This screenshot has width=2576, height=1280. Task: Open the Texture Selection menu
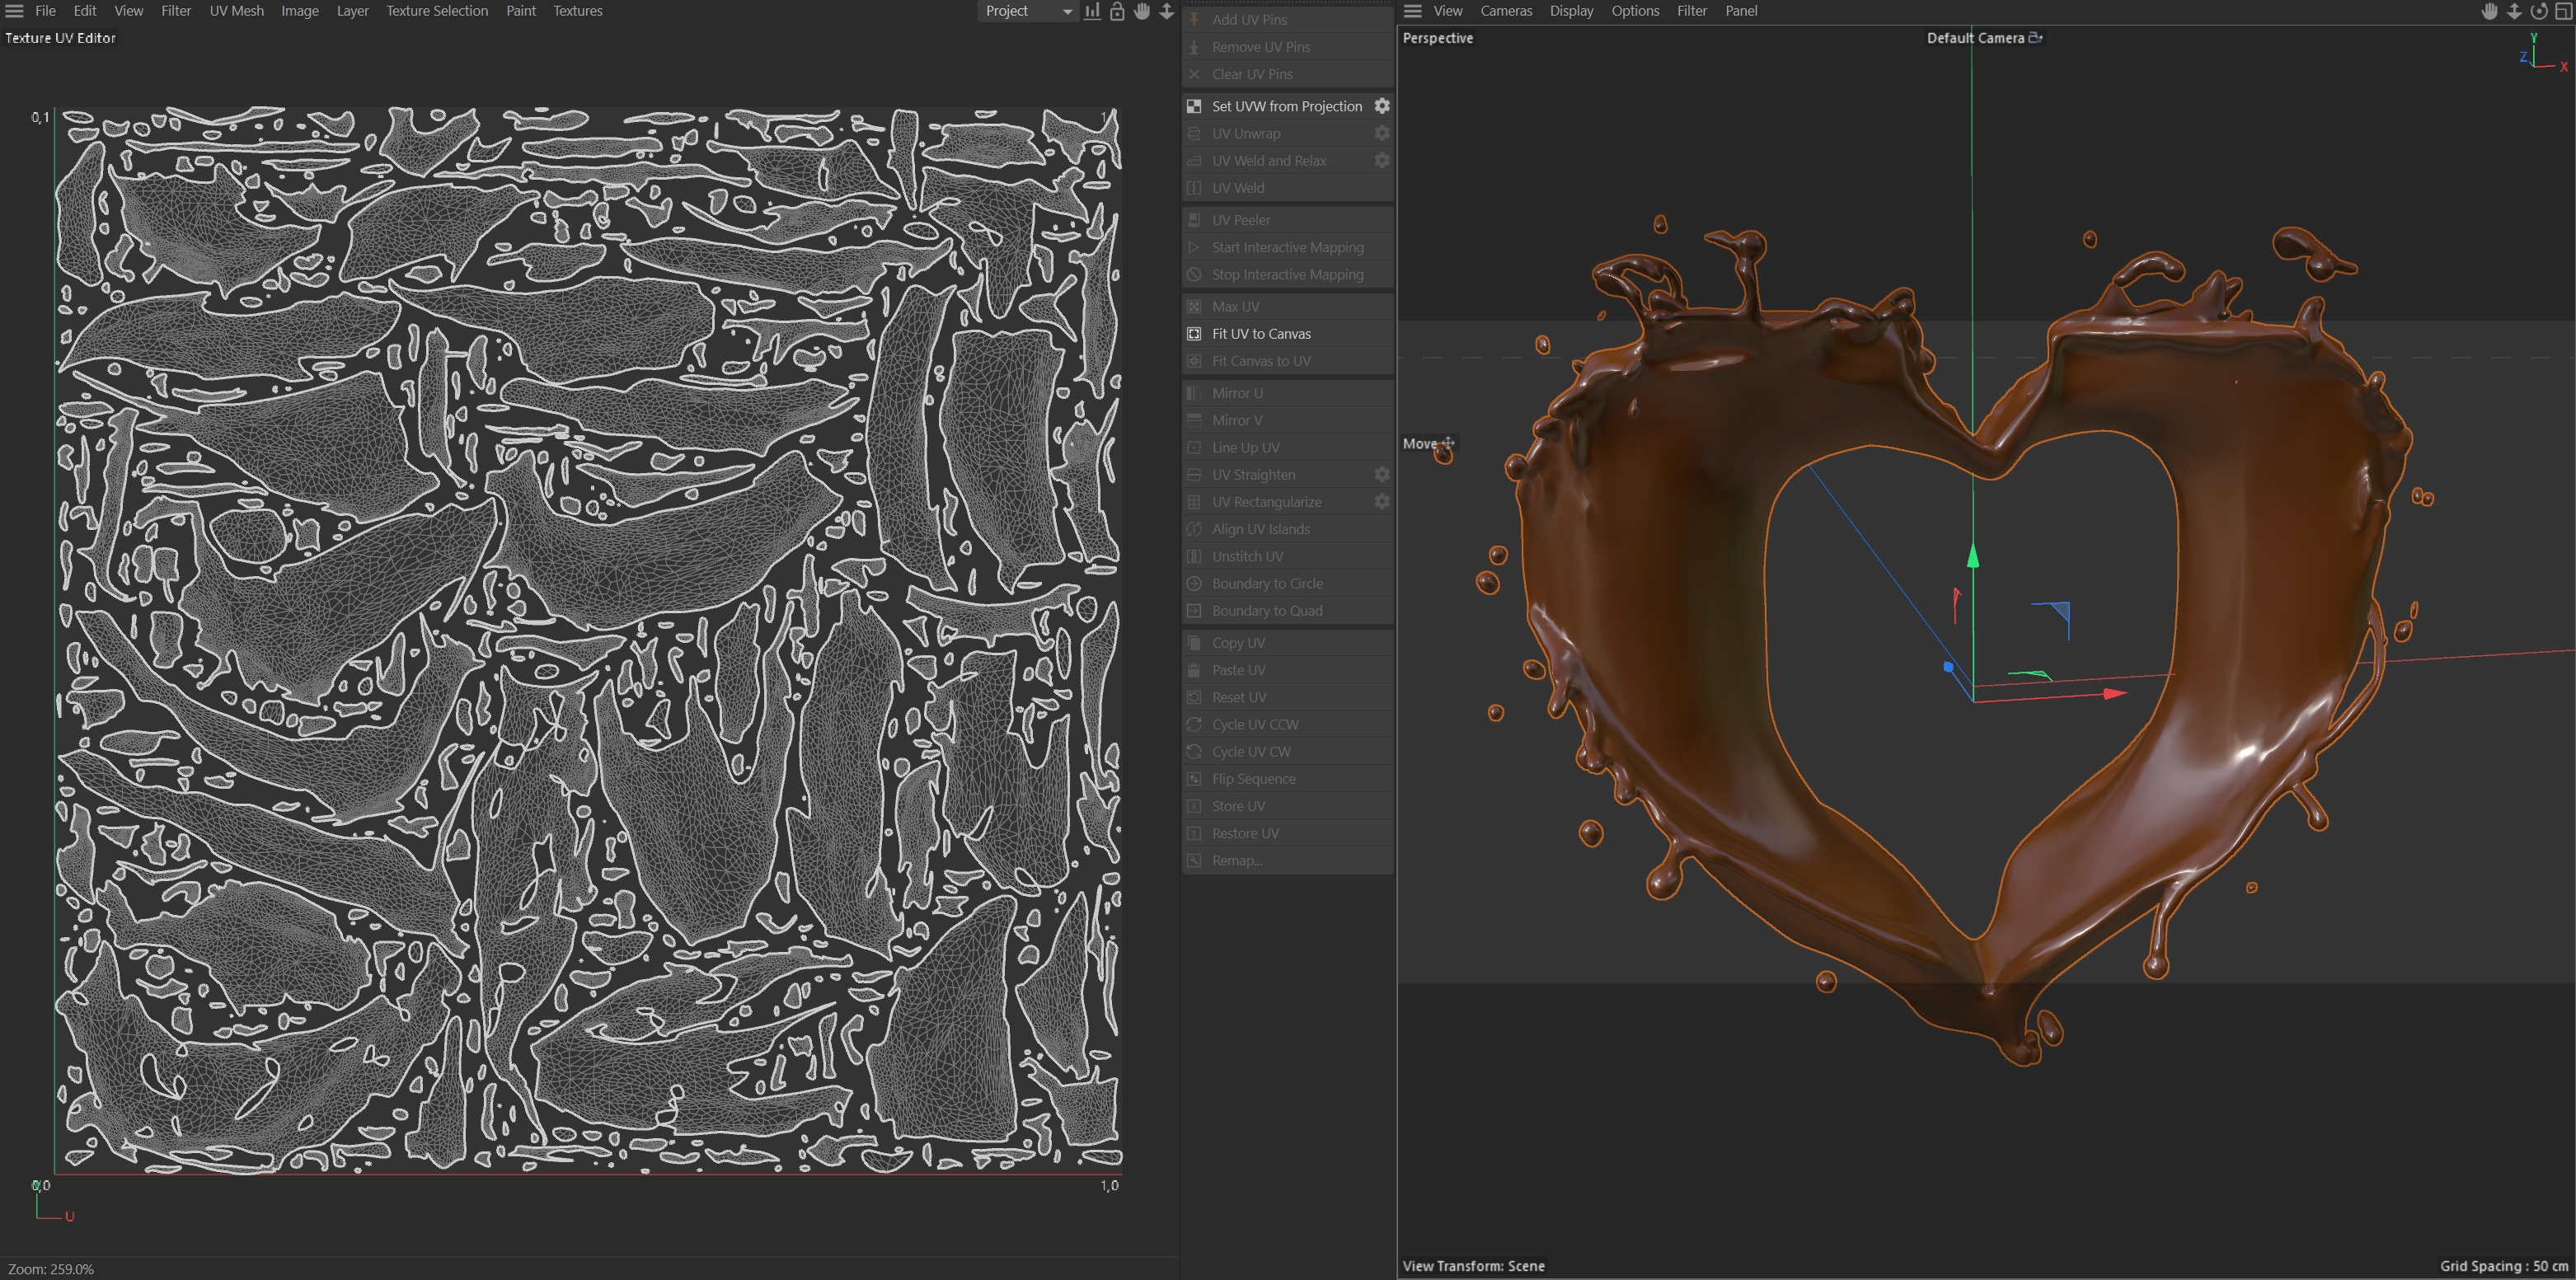pos(437,11)
